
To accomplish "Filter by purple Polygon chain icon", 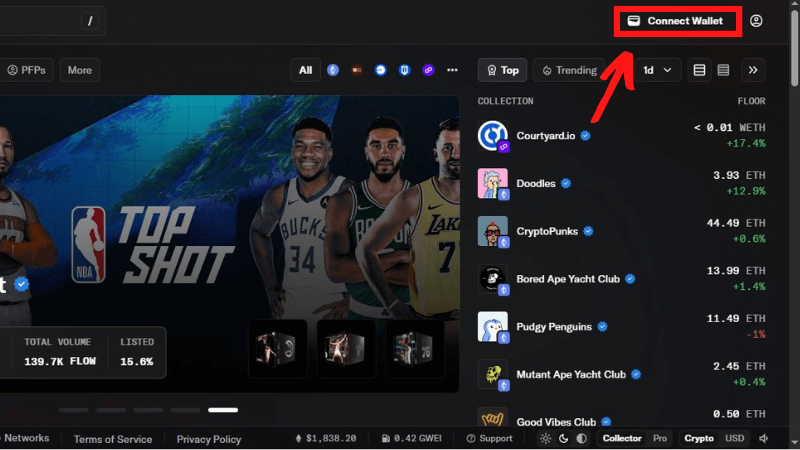I will pyautogui.click(x=429, y=70).
